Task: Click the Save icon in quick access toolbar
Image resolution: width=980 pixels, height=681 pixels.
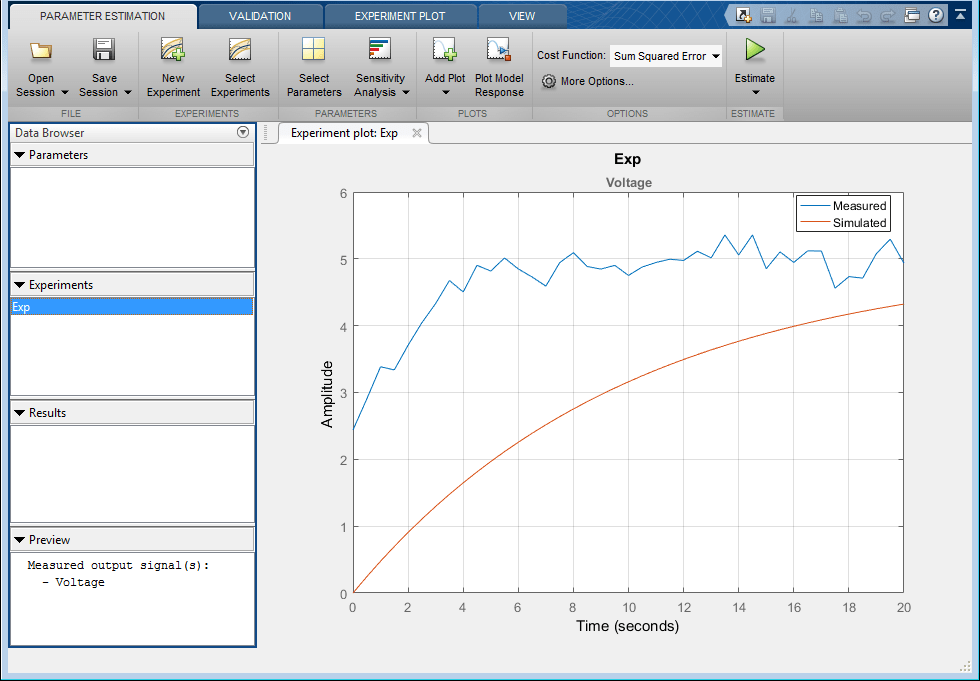Action: coord(768,15)
